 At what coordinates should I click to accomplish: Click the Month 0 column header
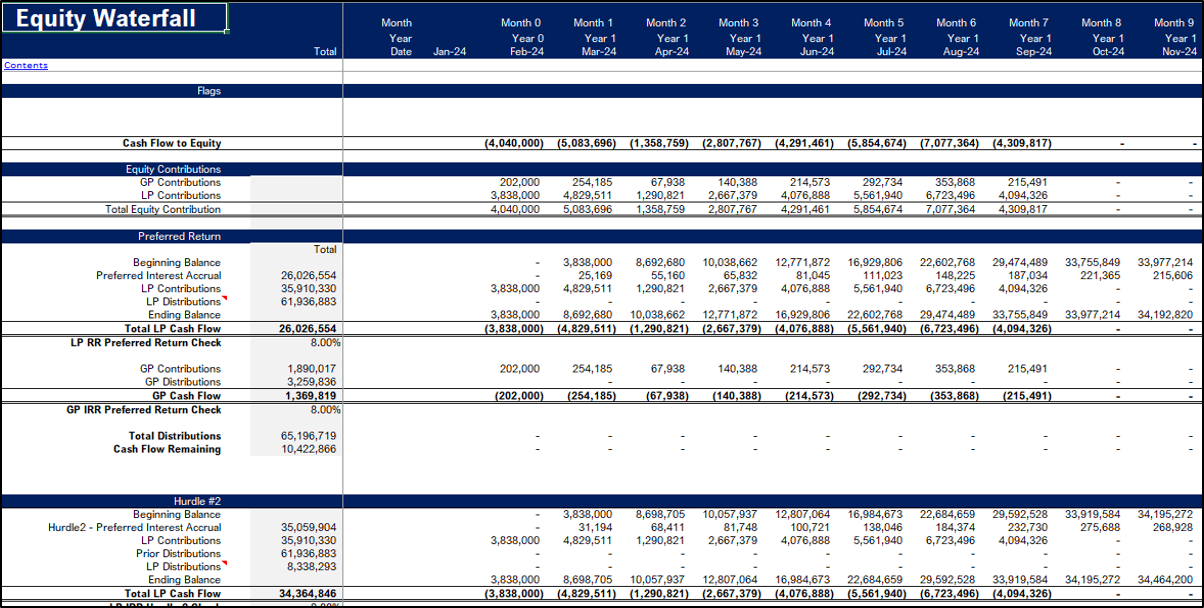521,23
